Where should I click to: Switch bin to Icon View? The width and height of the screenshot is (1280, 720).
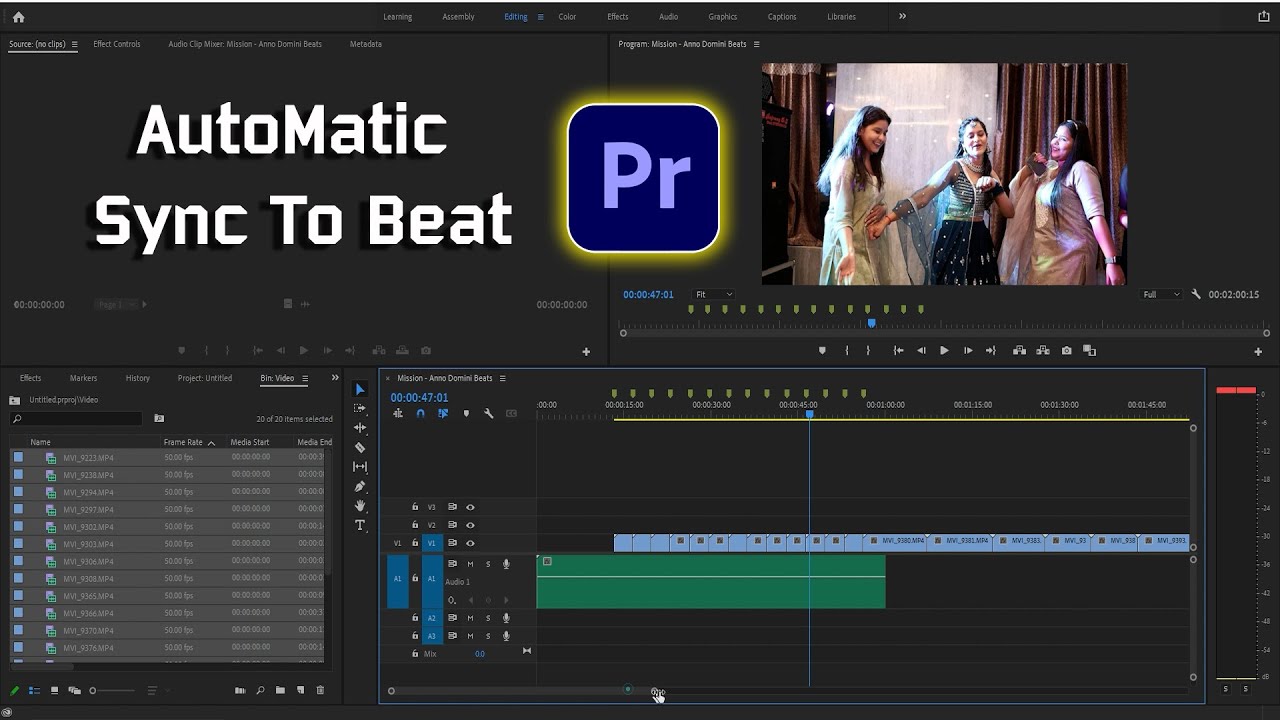point(54,690)
